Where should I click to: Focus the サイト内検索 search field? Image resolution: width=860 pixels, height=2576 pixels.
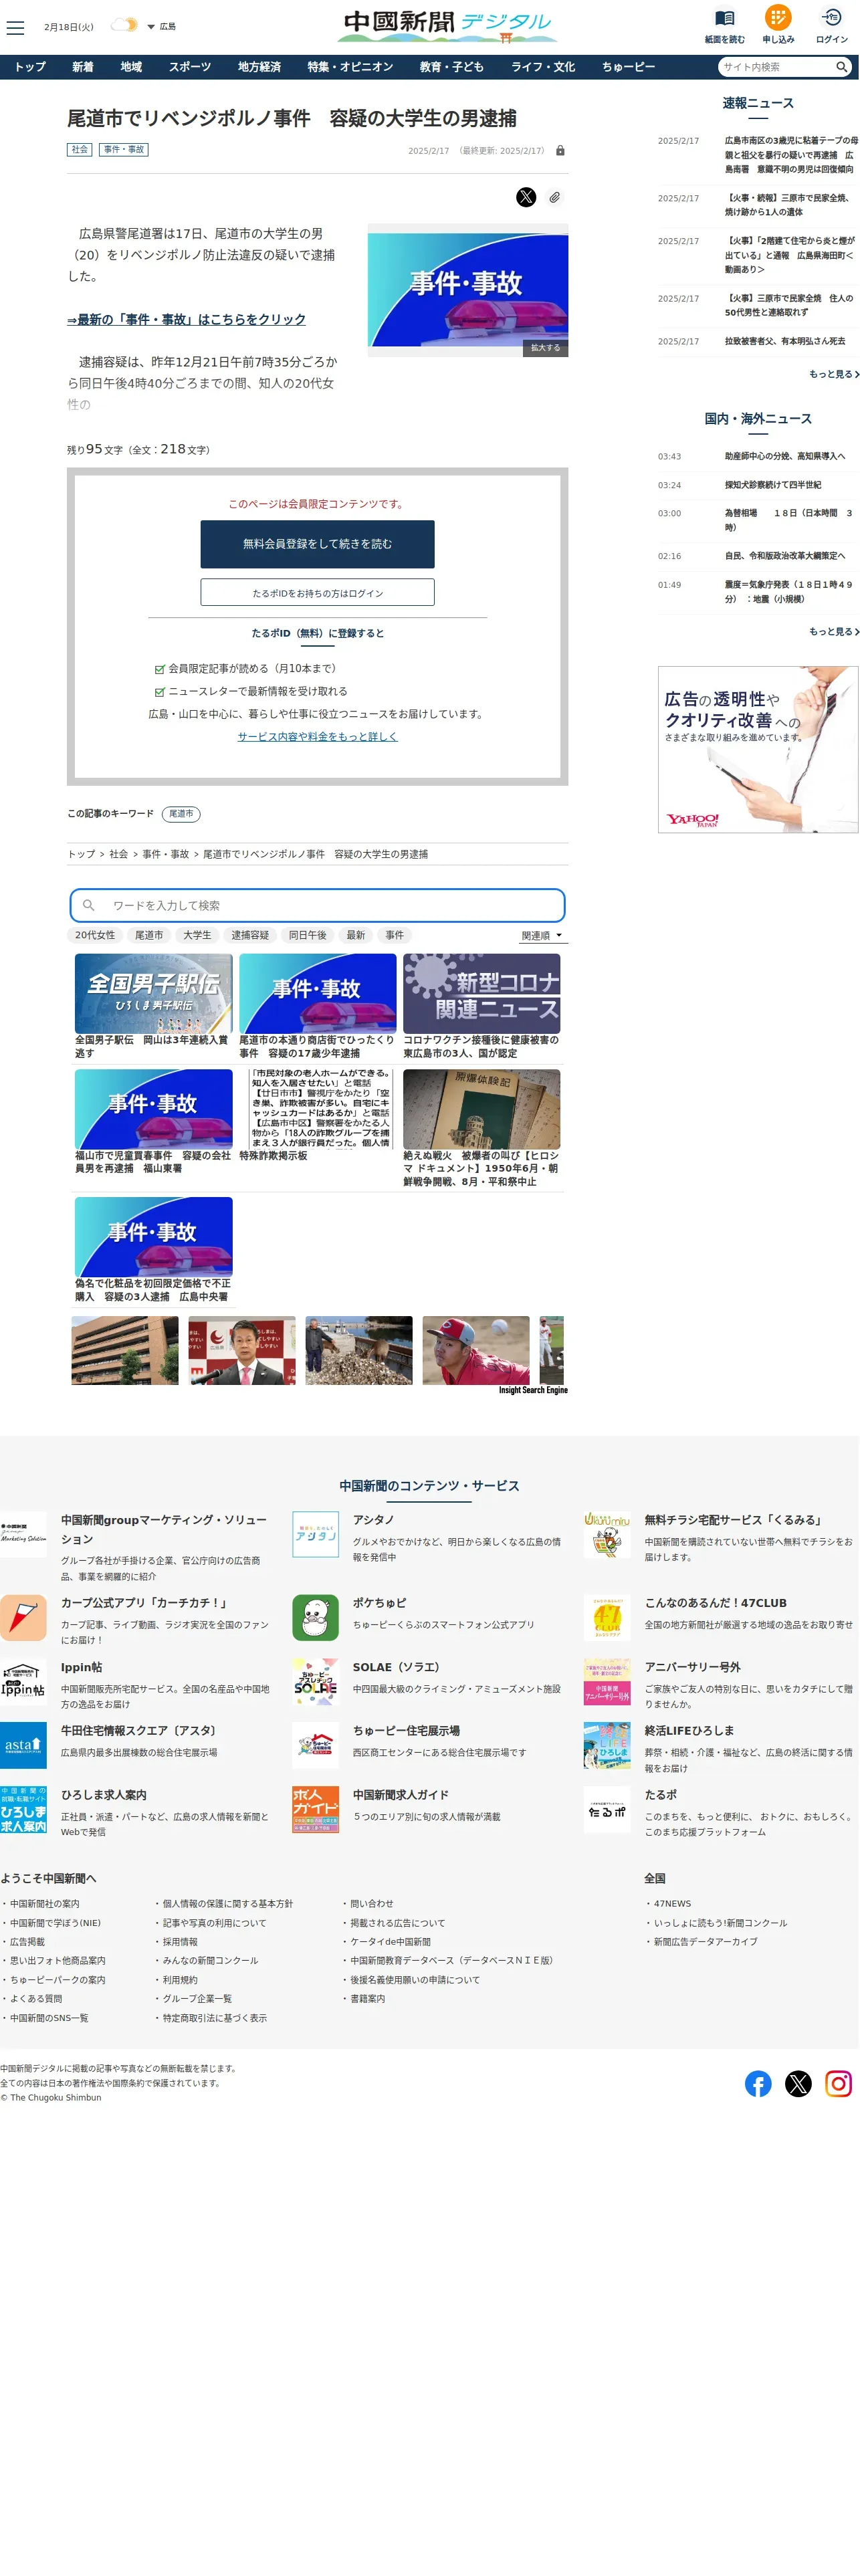pyautogui.click(x=777, y=67)
